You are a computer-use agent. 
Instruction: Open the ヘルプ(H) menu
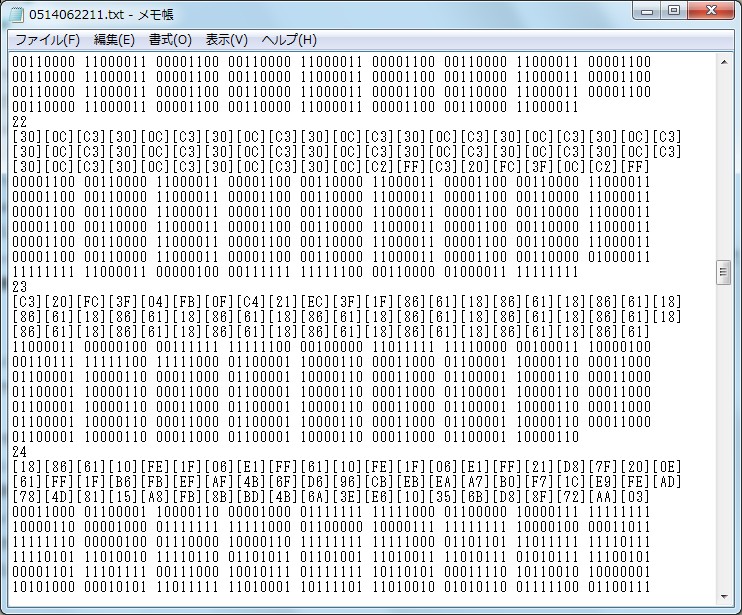click(289, 40)
